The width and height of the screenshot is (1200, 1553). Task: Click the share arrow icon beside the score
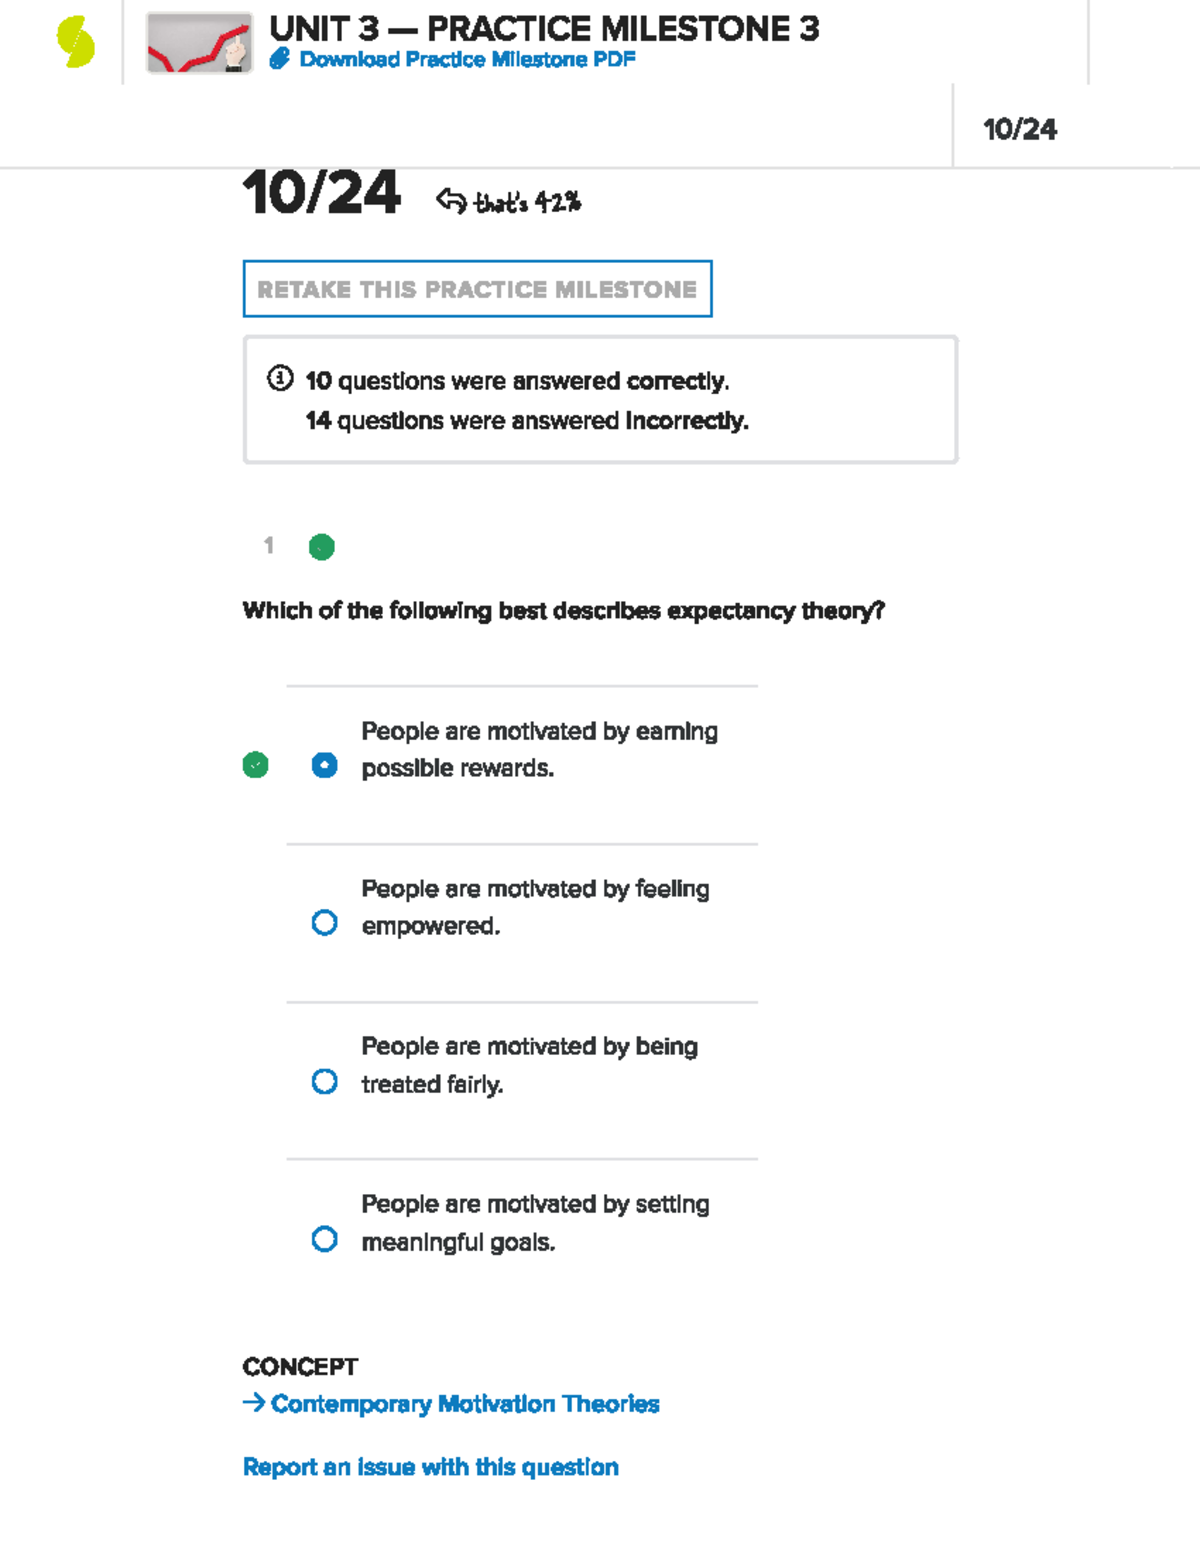click(451, 201)
